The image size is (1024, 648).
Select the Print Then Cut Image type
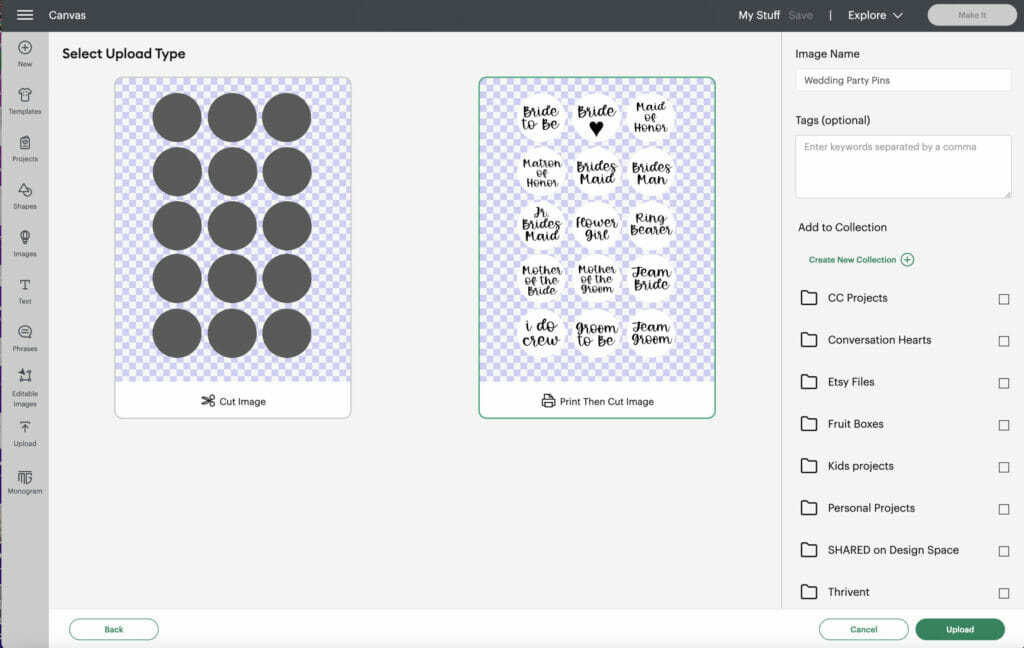click(597, 248)
